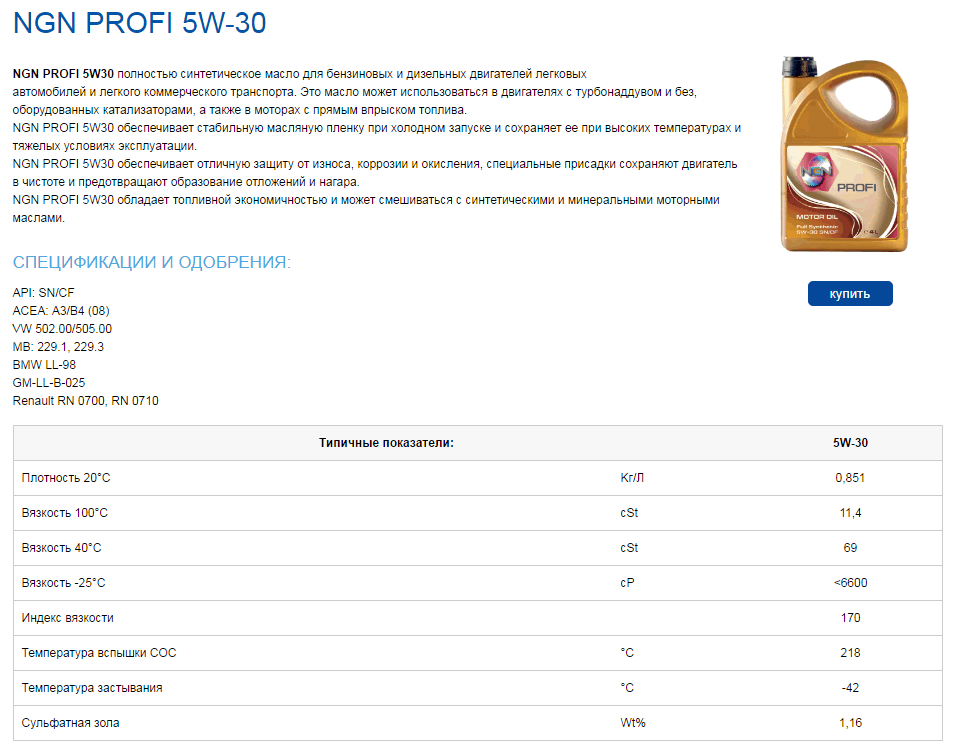Click the Сульфатная зола row label
The height and width of the screenshot is (755, 956).
[x=71, y=723]
